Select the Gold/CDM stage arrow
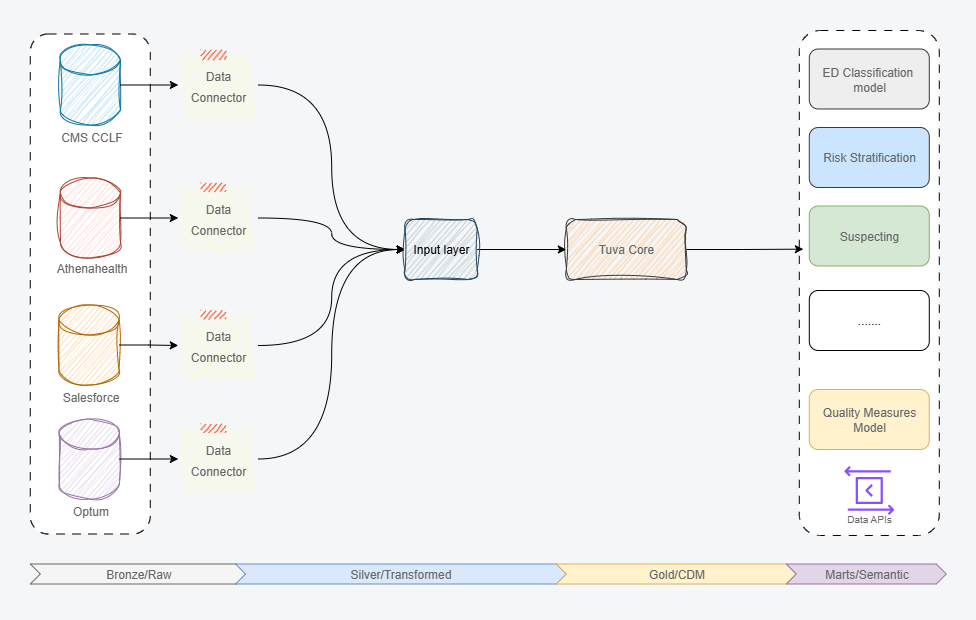 tap(674, 574)
